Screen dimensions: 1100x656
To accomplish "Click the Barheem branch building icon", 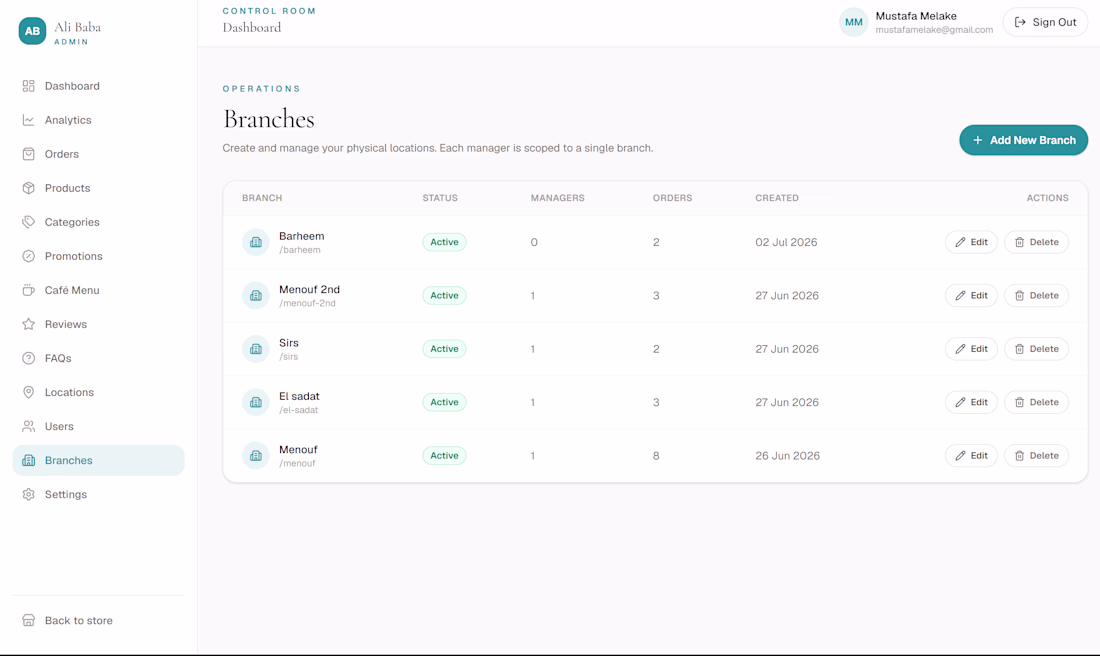I will click(x=255, y=242).
